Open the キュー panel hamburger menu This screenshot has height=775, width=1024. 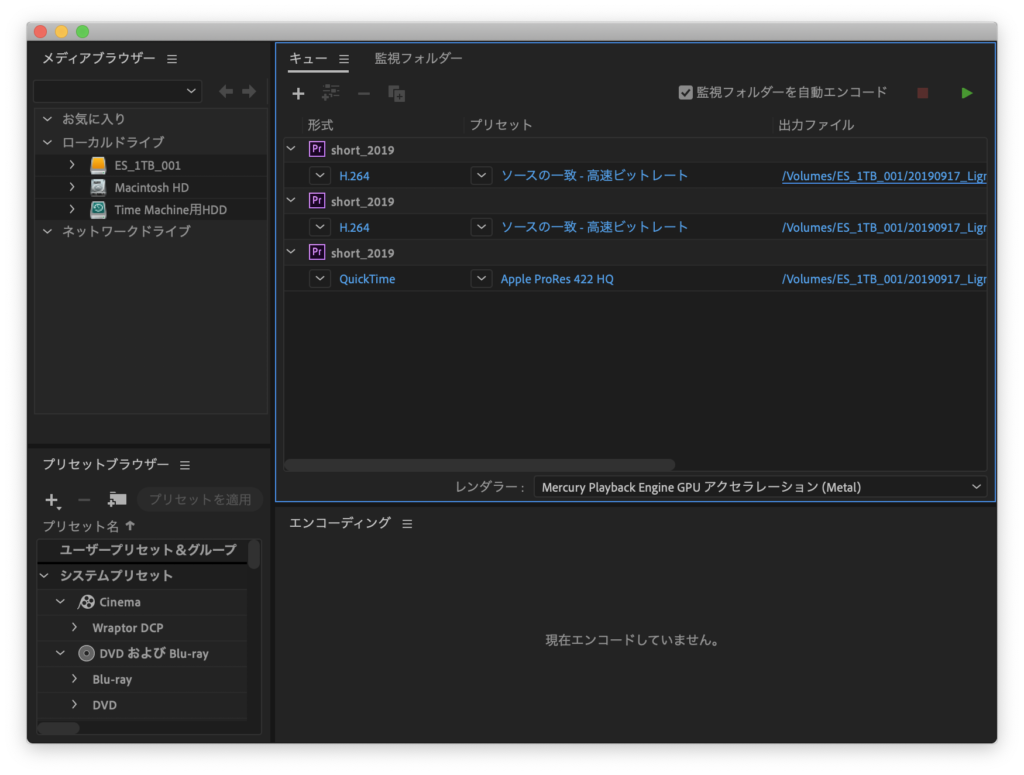pos(342,58)
